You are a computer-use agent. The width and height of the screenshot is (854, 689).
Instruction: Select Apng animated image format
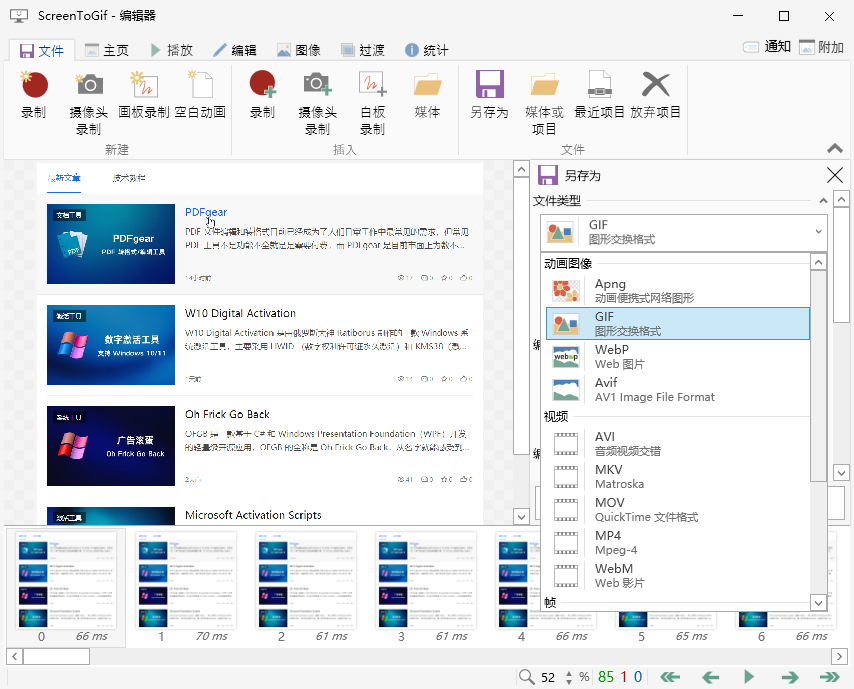point(678,291)
